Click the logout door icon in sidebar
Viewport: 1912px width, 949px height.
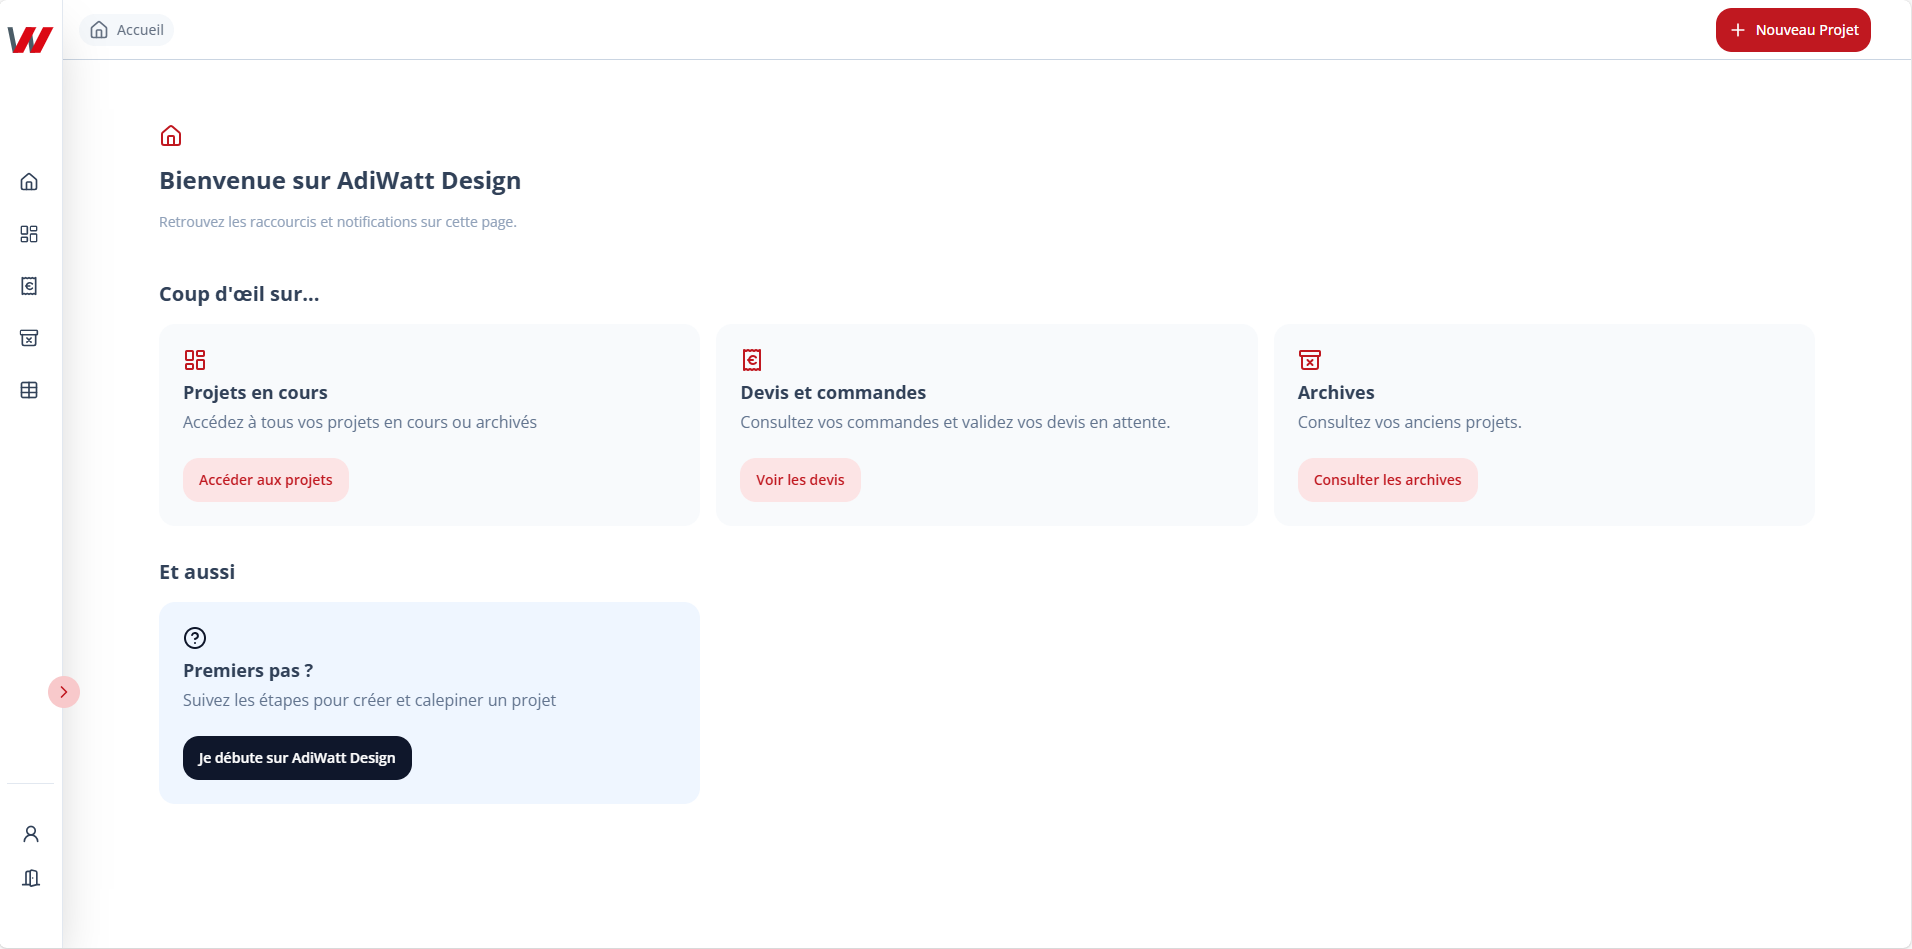coord(31,878)
